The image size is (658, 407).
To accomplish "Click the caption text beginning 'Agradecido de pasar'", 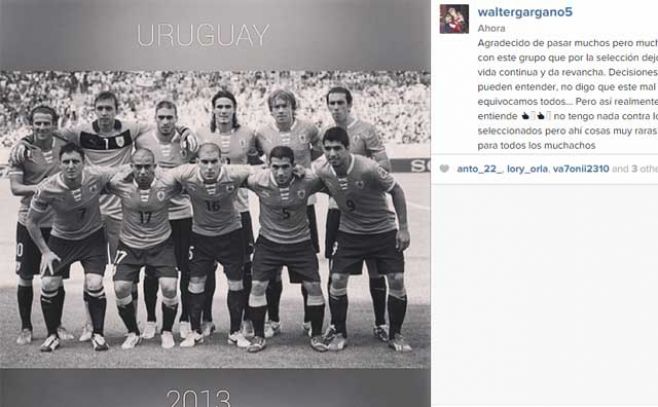I will coord(567,94).
